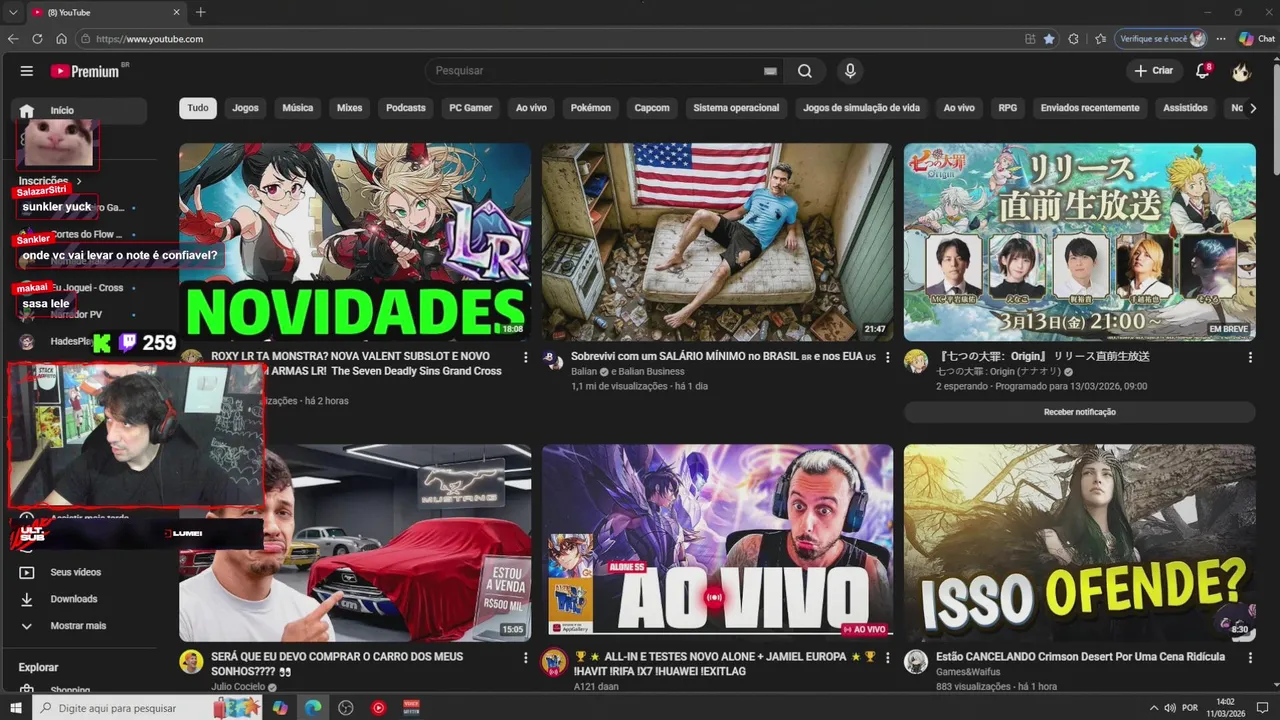This screenshot has height=720, width=1280.
Task: Open options menu for ROXY LR TA MONSTRA video
Action: click(x=526, y=357)
